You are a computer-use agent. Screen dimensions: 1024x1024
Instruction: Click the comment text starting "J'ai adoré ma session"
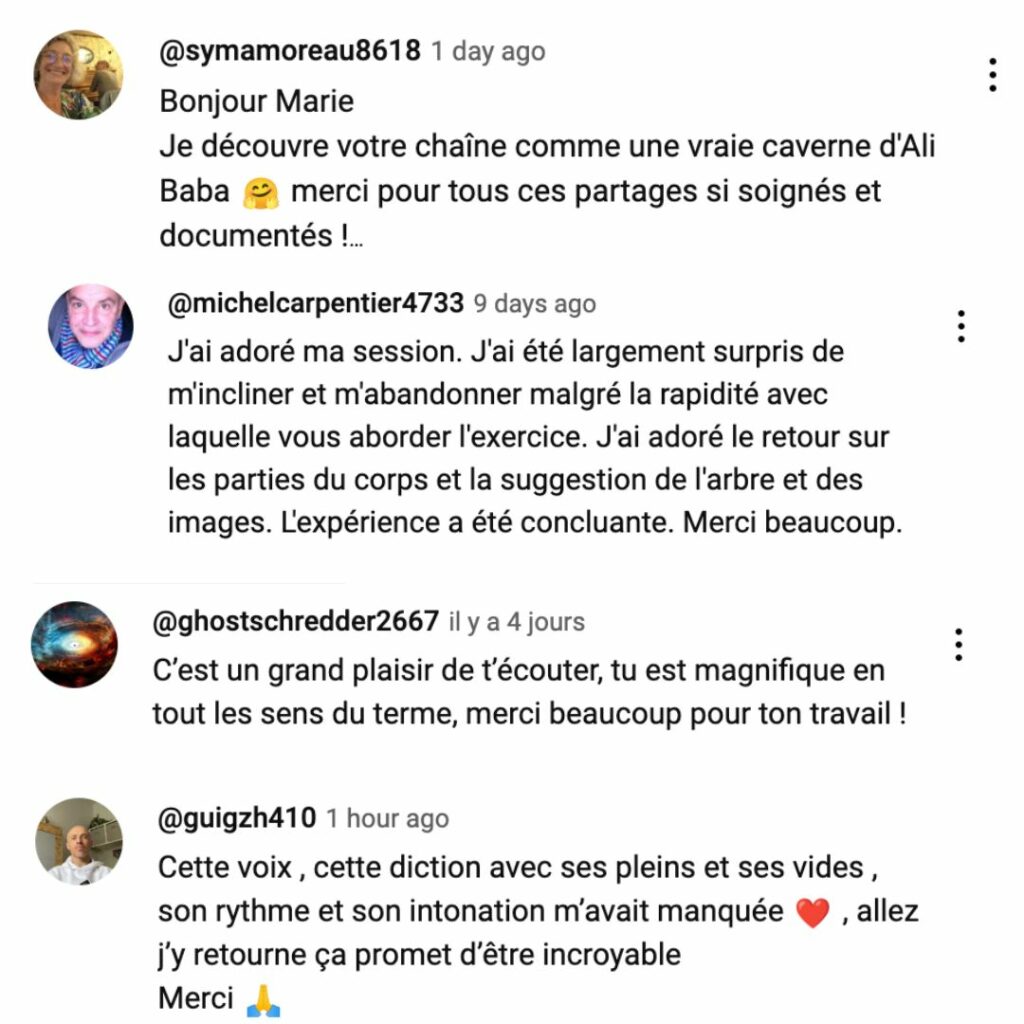(x=534, y=437)
